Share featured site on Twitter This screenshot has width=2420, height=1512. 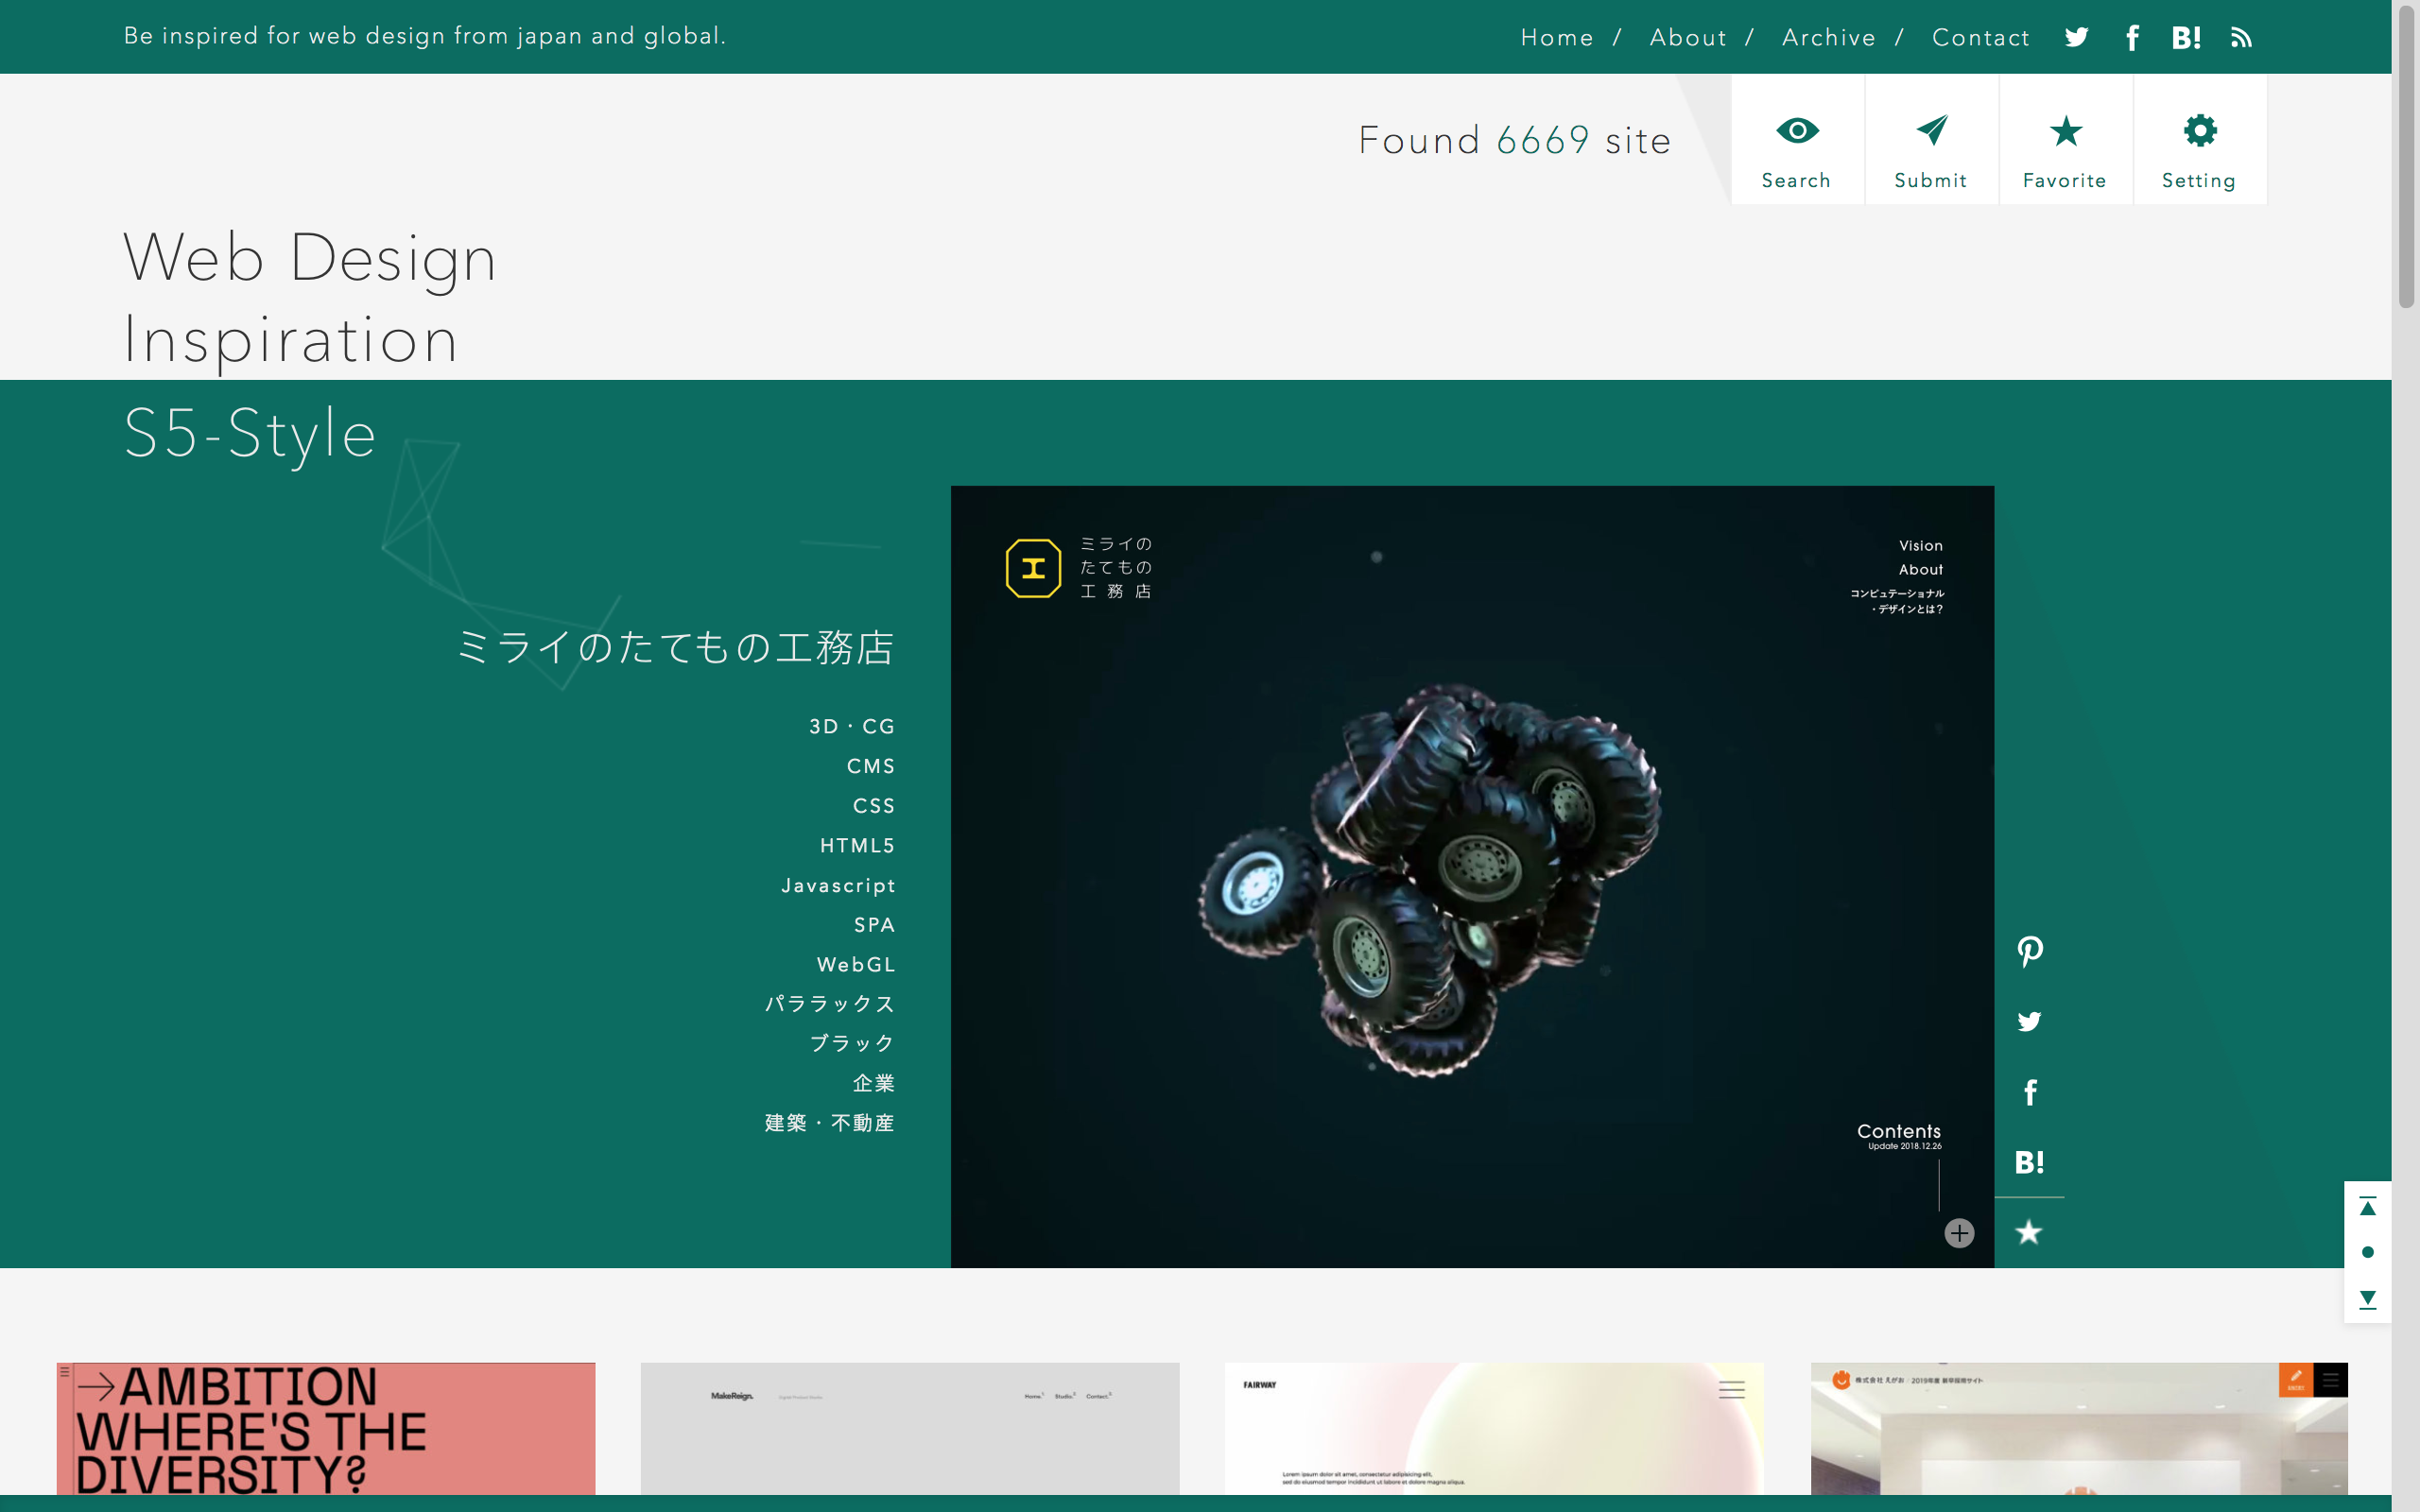click(2029, 1021)
